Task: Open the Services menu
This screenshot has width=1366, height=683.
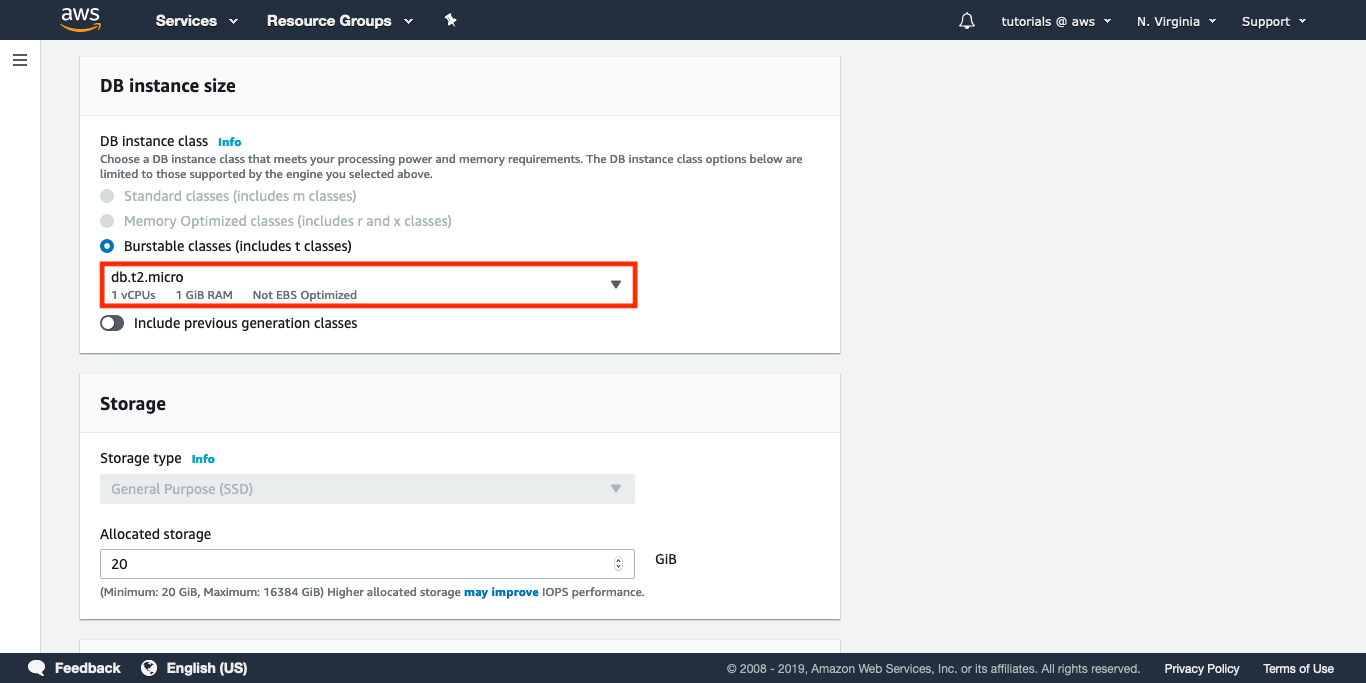Action: (x=197, y=21)
